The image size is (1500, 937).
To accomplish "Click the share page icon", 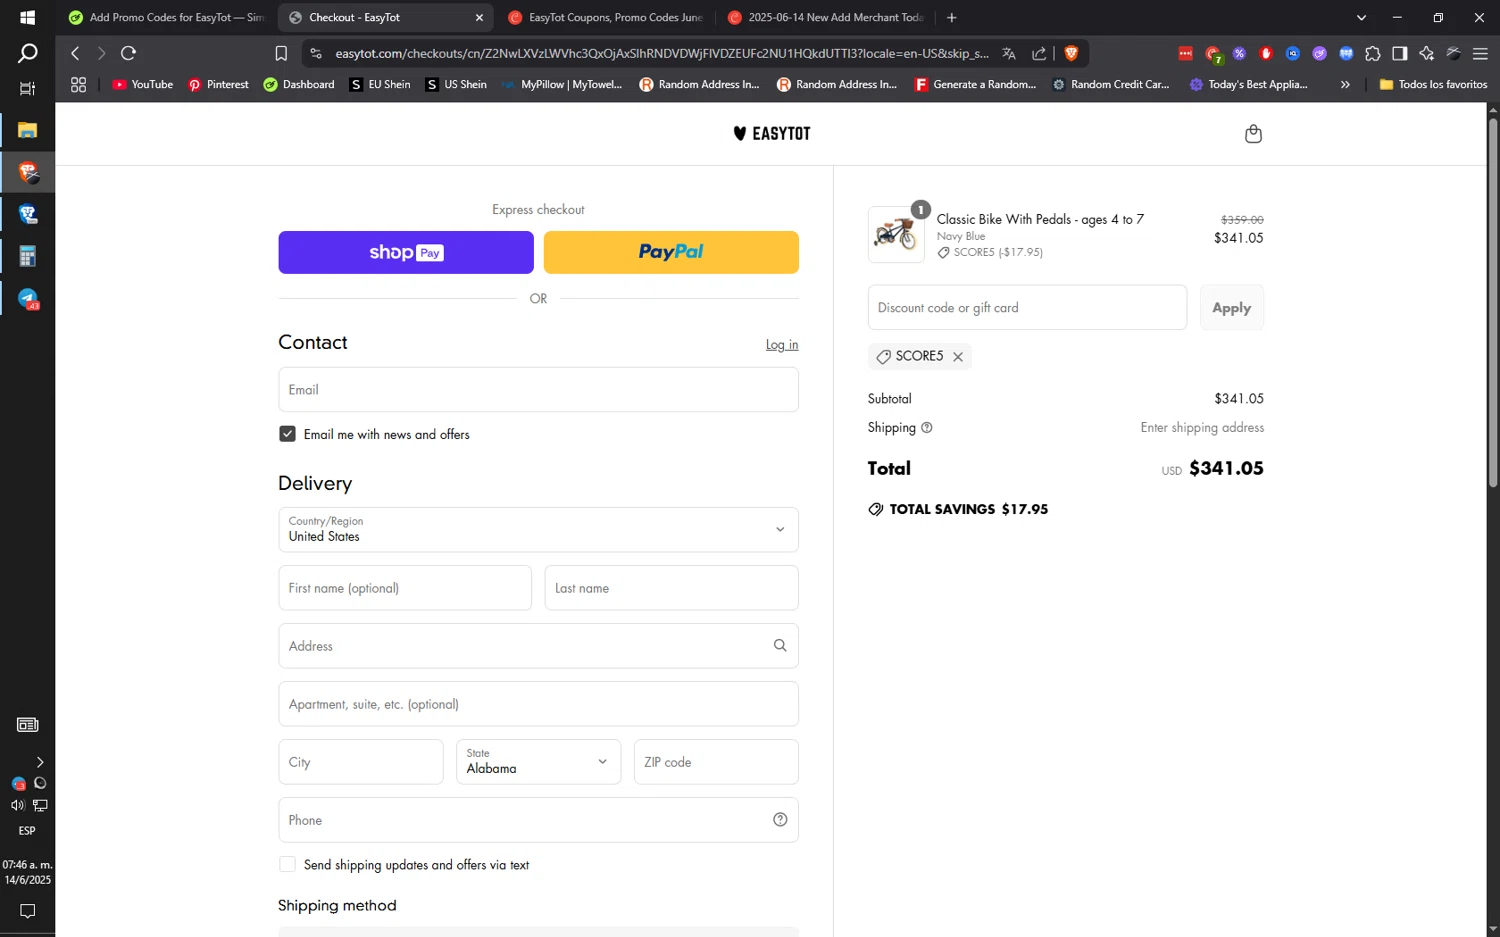I will pyautogui.click(x=1039, y=53).
